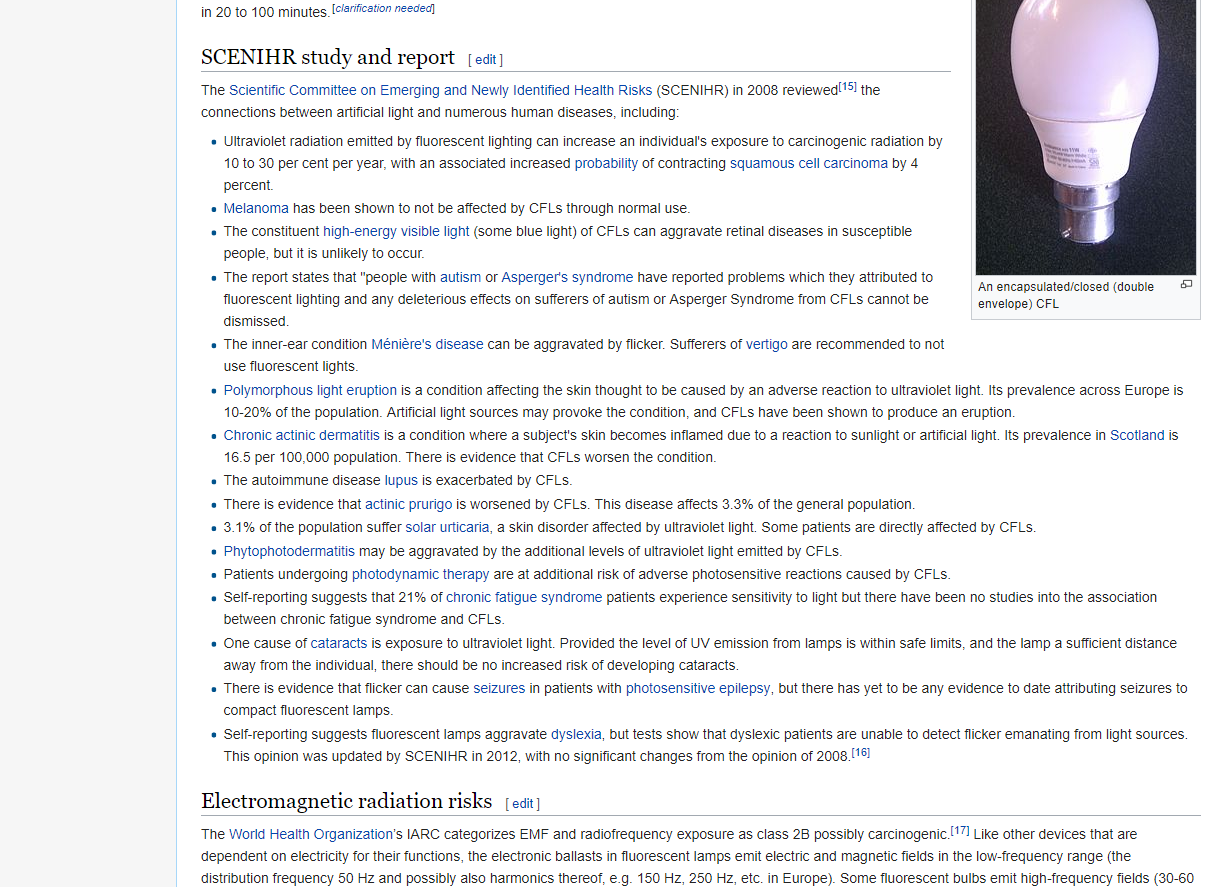Jump to citation 16
Screen dimensions: 1225x887
click(861, 752)
